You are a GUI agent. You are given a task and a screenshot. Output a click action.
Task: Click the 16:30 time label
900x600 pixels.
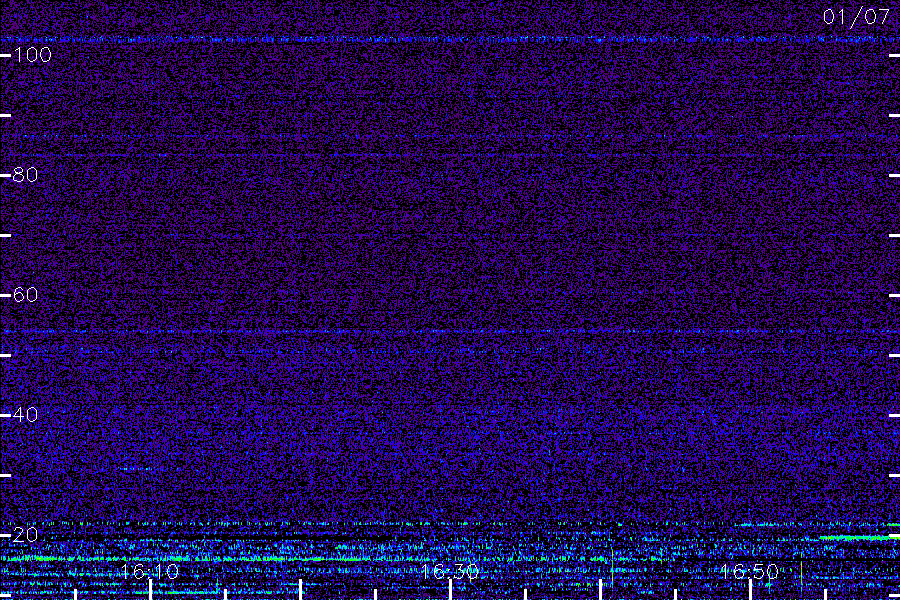tap(450, 572)
